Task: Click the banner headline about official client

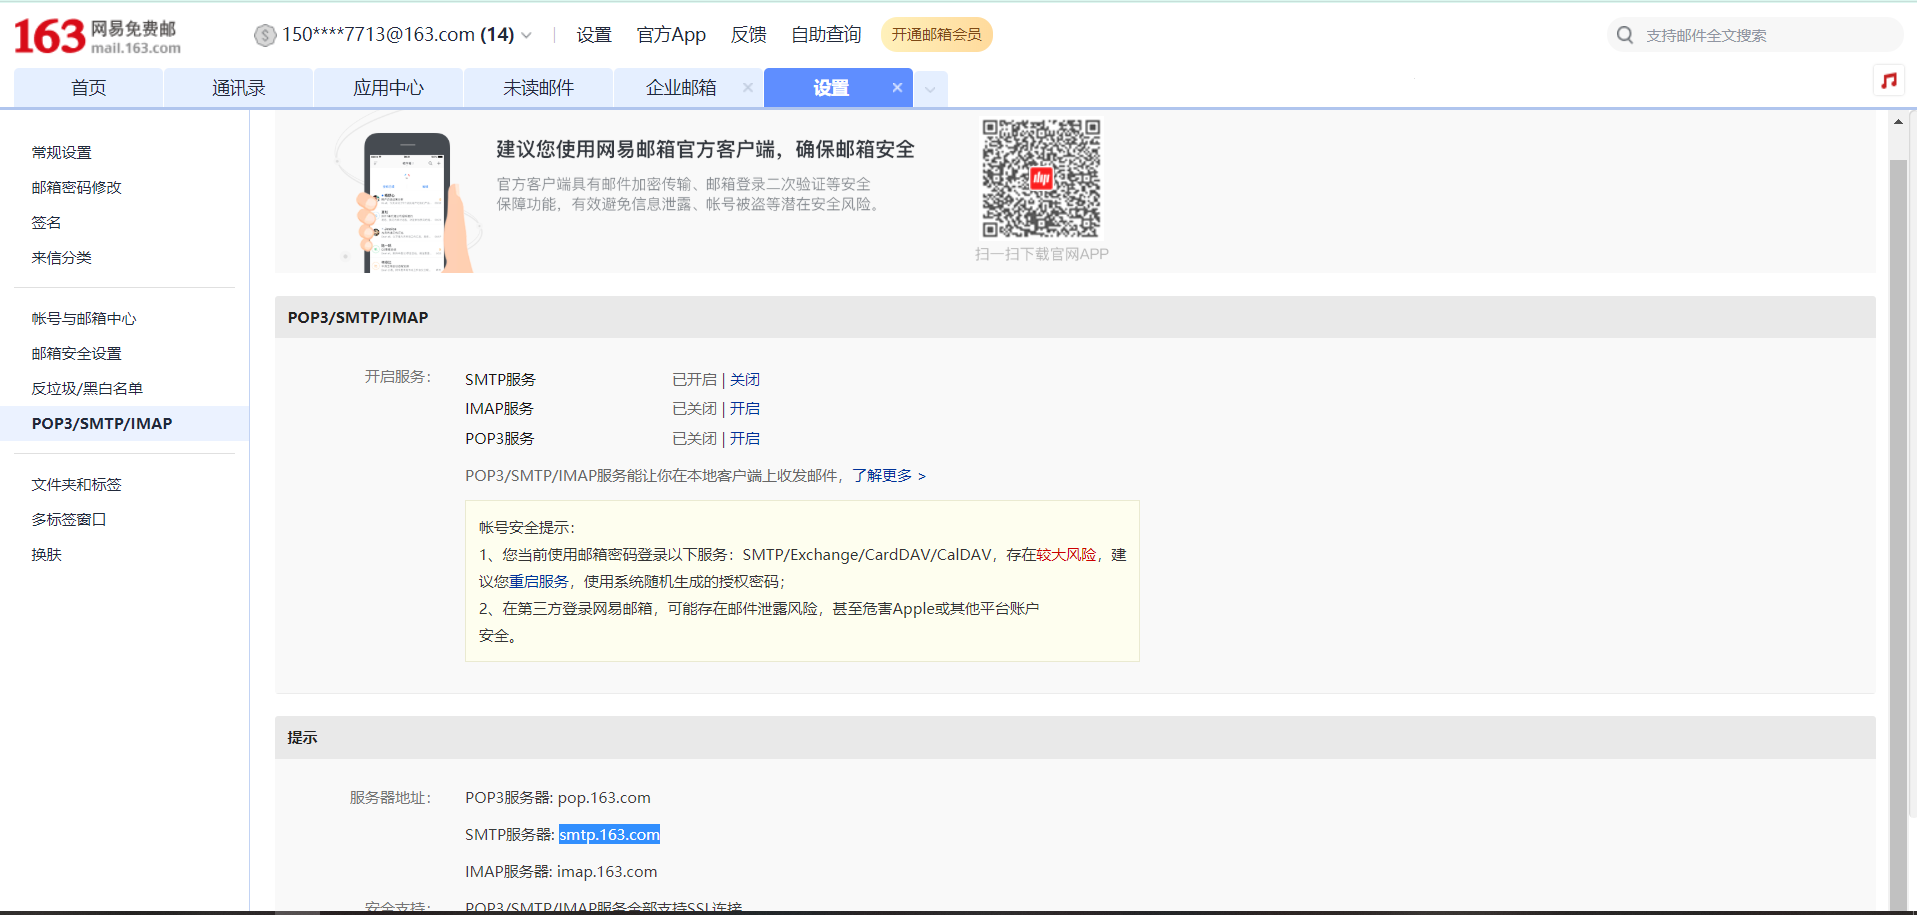Action: [x=706, y=149]
